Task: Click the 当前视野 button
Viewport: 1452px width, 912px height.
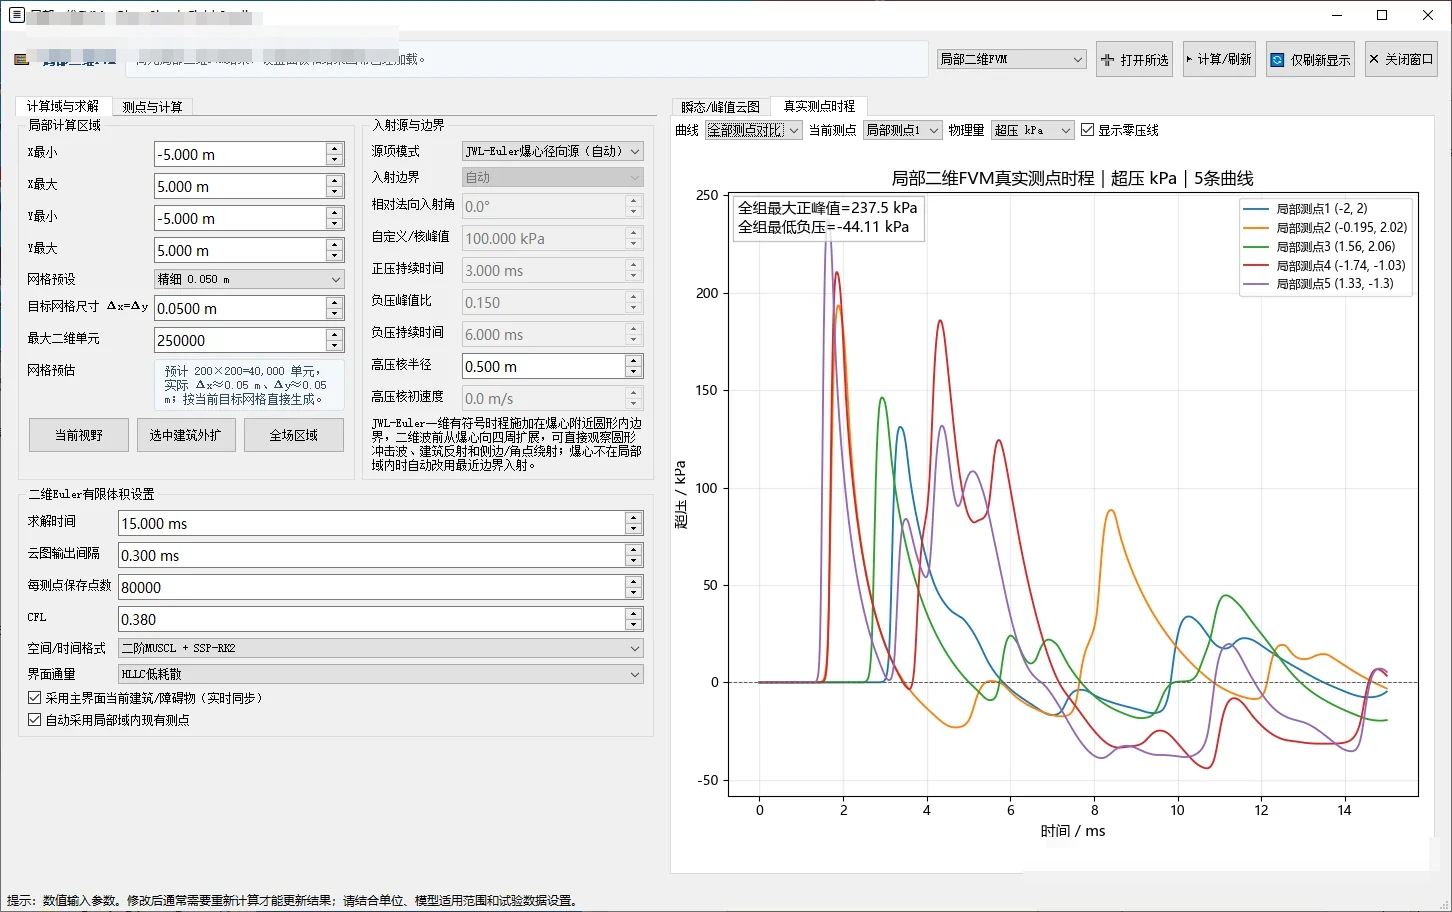Action: (x=78, y=435)
